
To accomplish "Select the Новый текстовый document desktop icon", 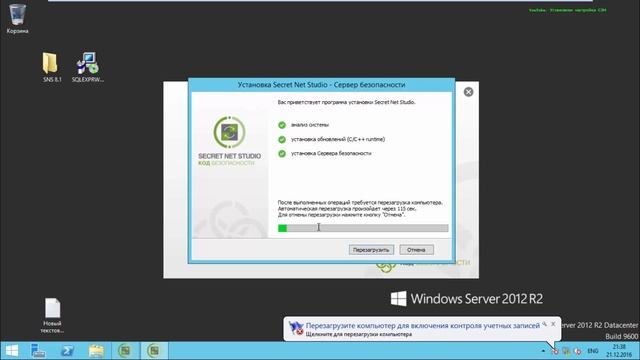I will tap(52, 315).
